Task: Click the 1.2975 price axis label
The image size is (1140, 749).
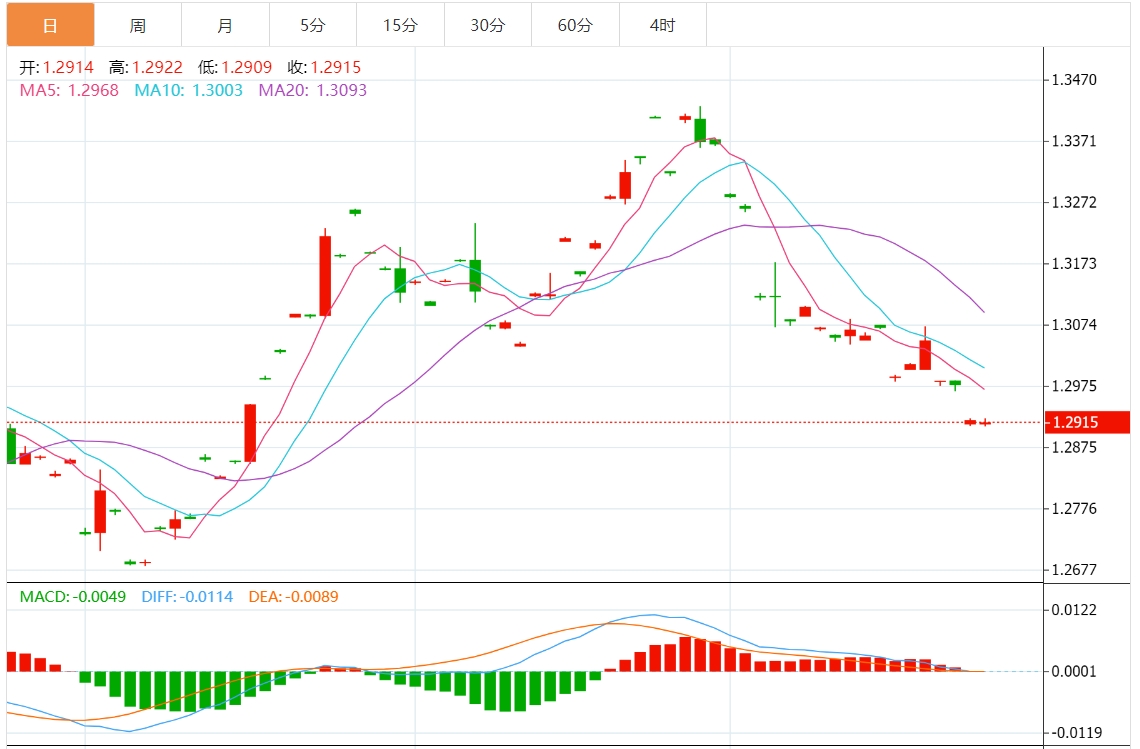Action: [x=1074, y=386]
